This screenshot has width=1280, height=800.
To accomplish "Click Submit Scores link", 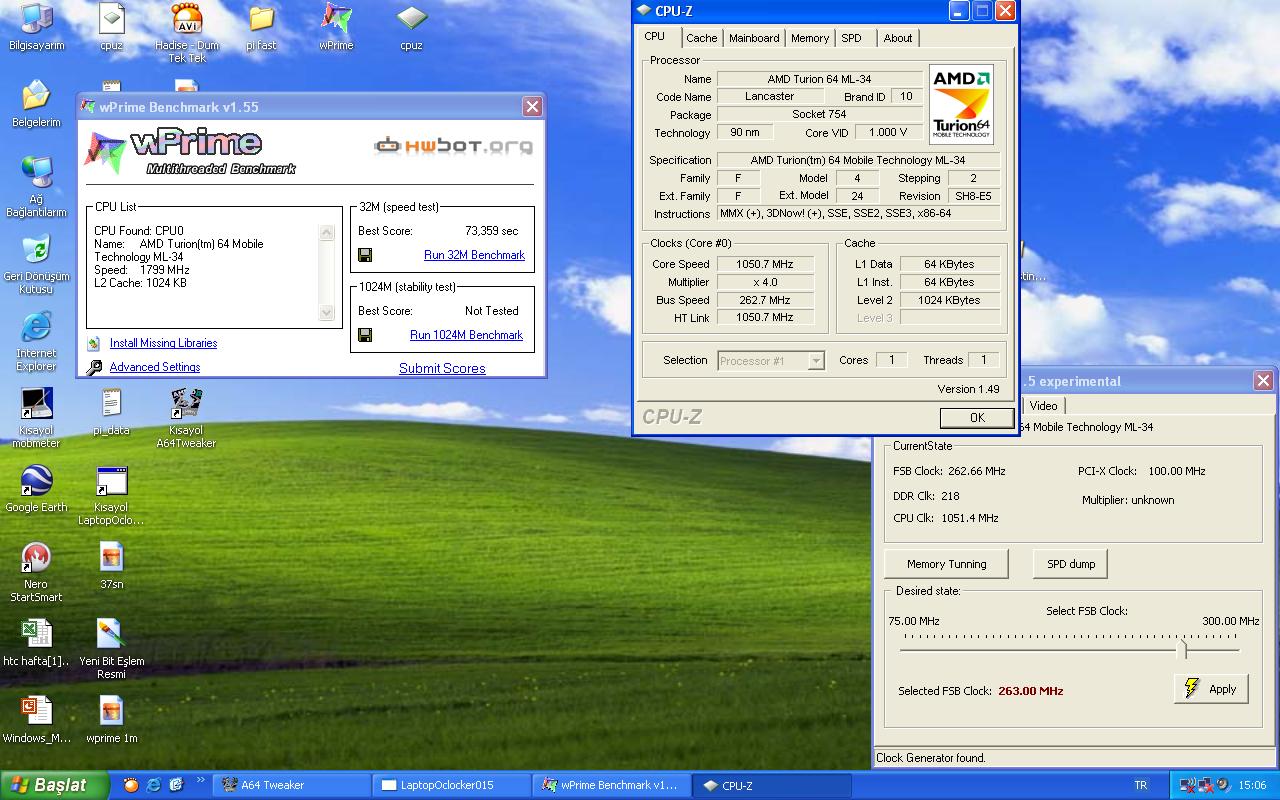I will [x=442, y=368].
